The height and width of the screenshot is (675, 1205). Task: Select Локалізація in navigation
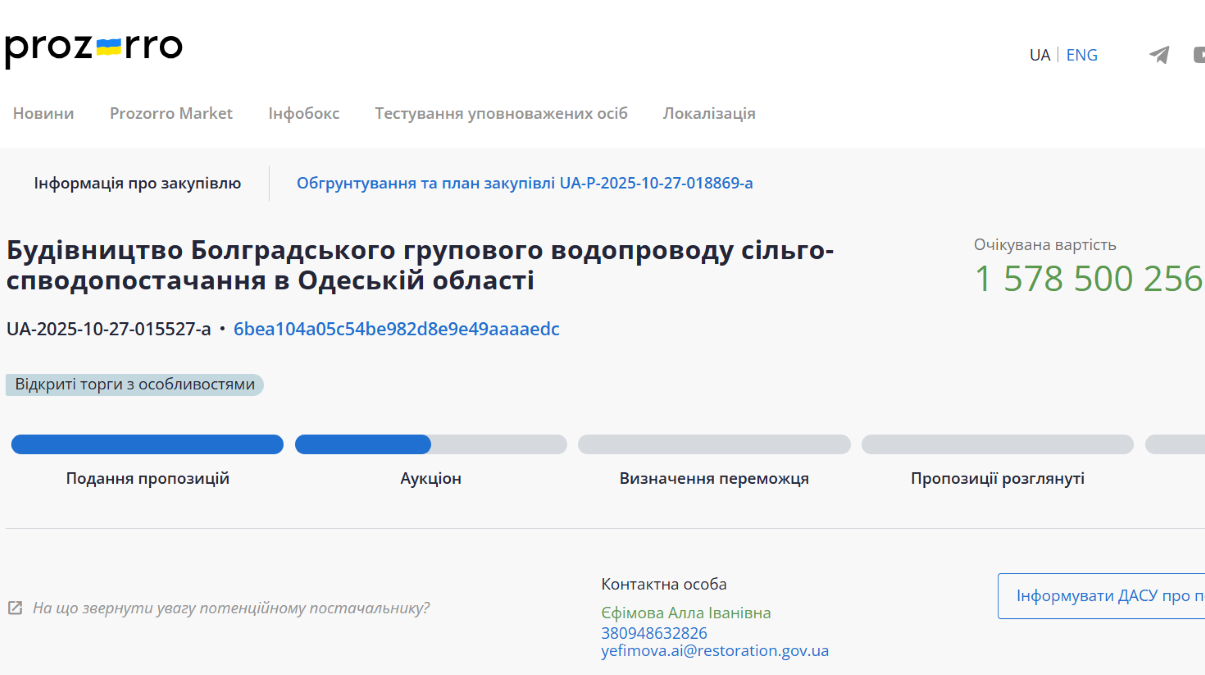coord(709,113)
